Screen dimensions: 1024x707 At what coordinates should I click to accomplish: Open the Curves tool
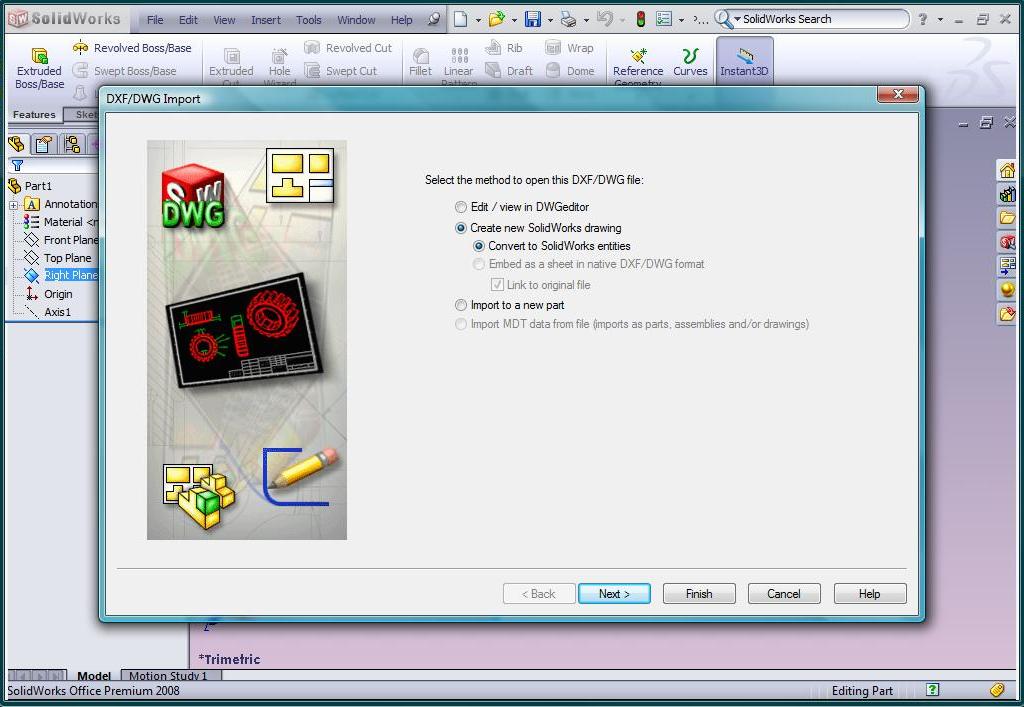(690, 63)
